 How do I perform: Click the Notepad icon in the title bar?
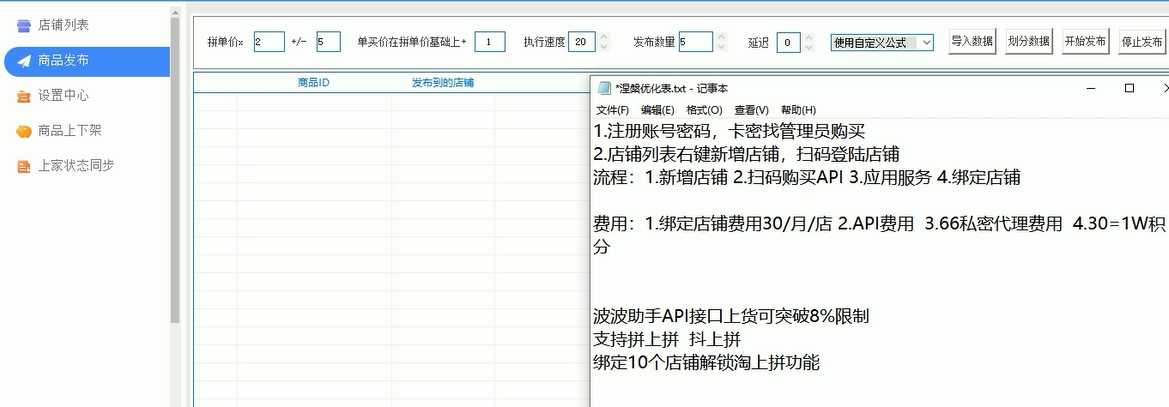(x=604, y=89)
